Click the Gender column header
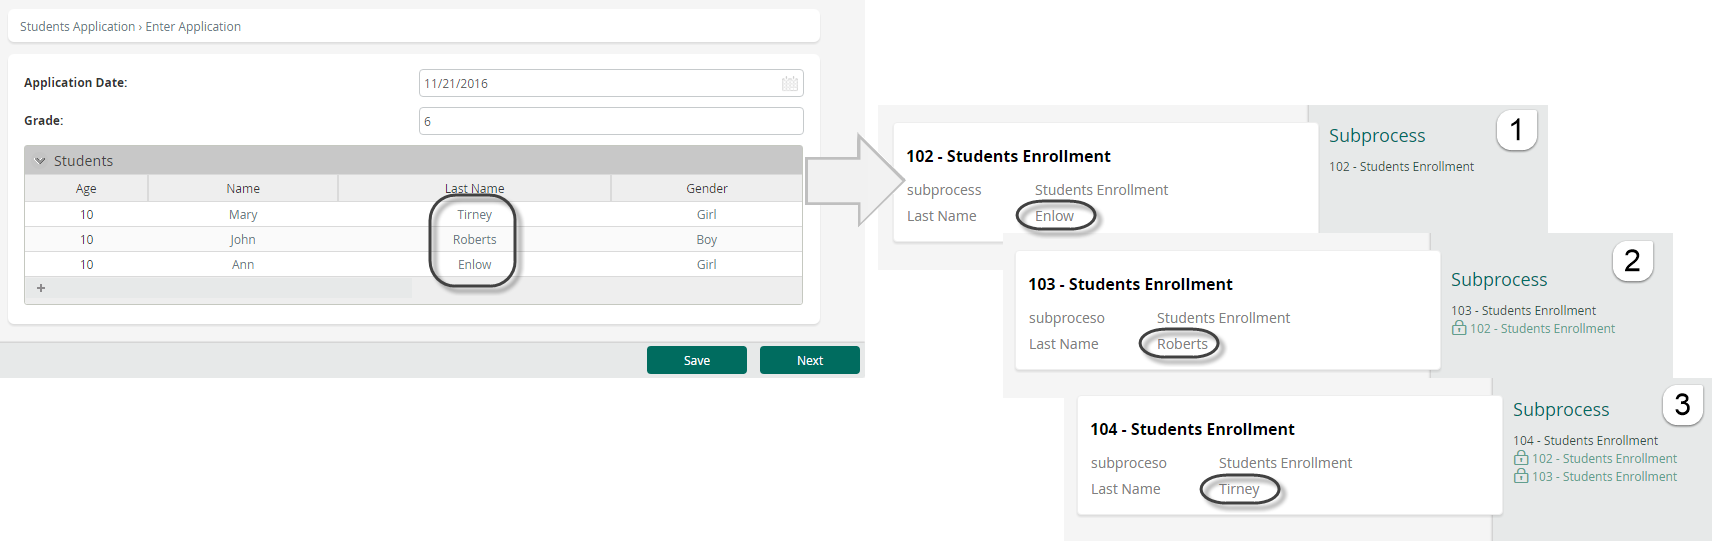 point(707,188)
